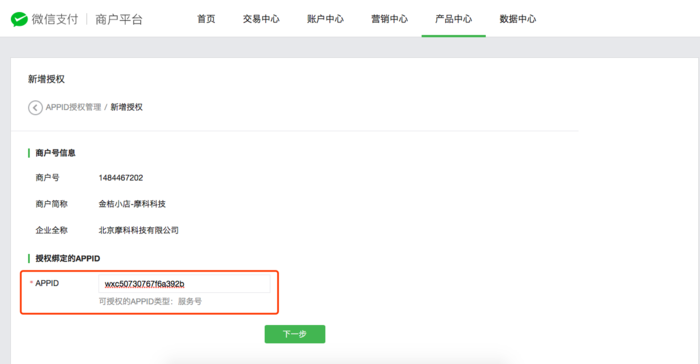Switch to the 数据中心 tab
Image resolution: width=700 pixels, height=364 pixels.
(x=518, y=19)
